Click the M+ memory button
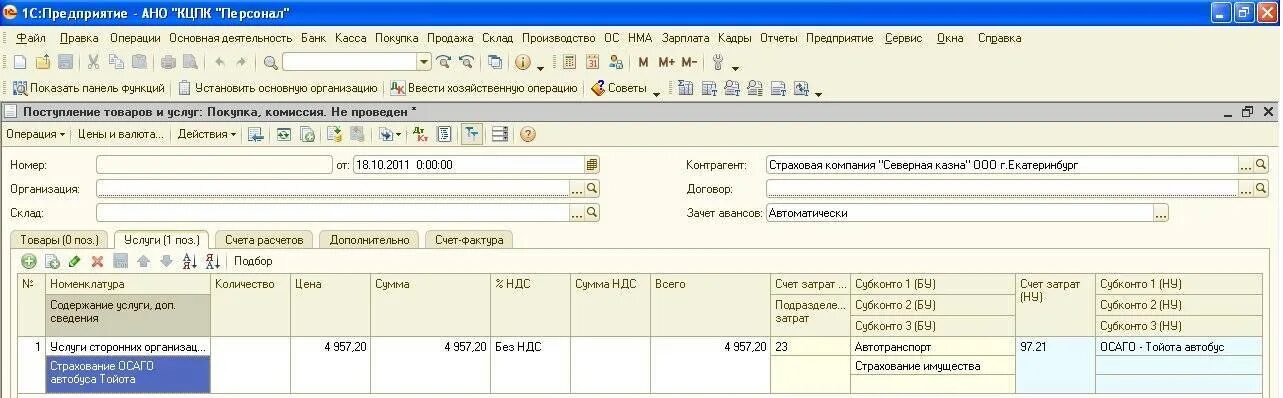This screenshot has width=1283, height=398. click(x=667, y=62)
